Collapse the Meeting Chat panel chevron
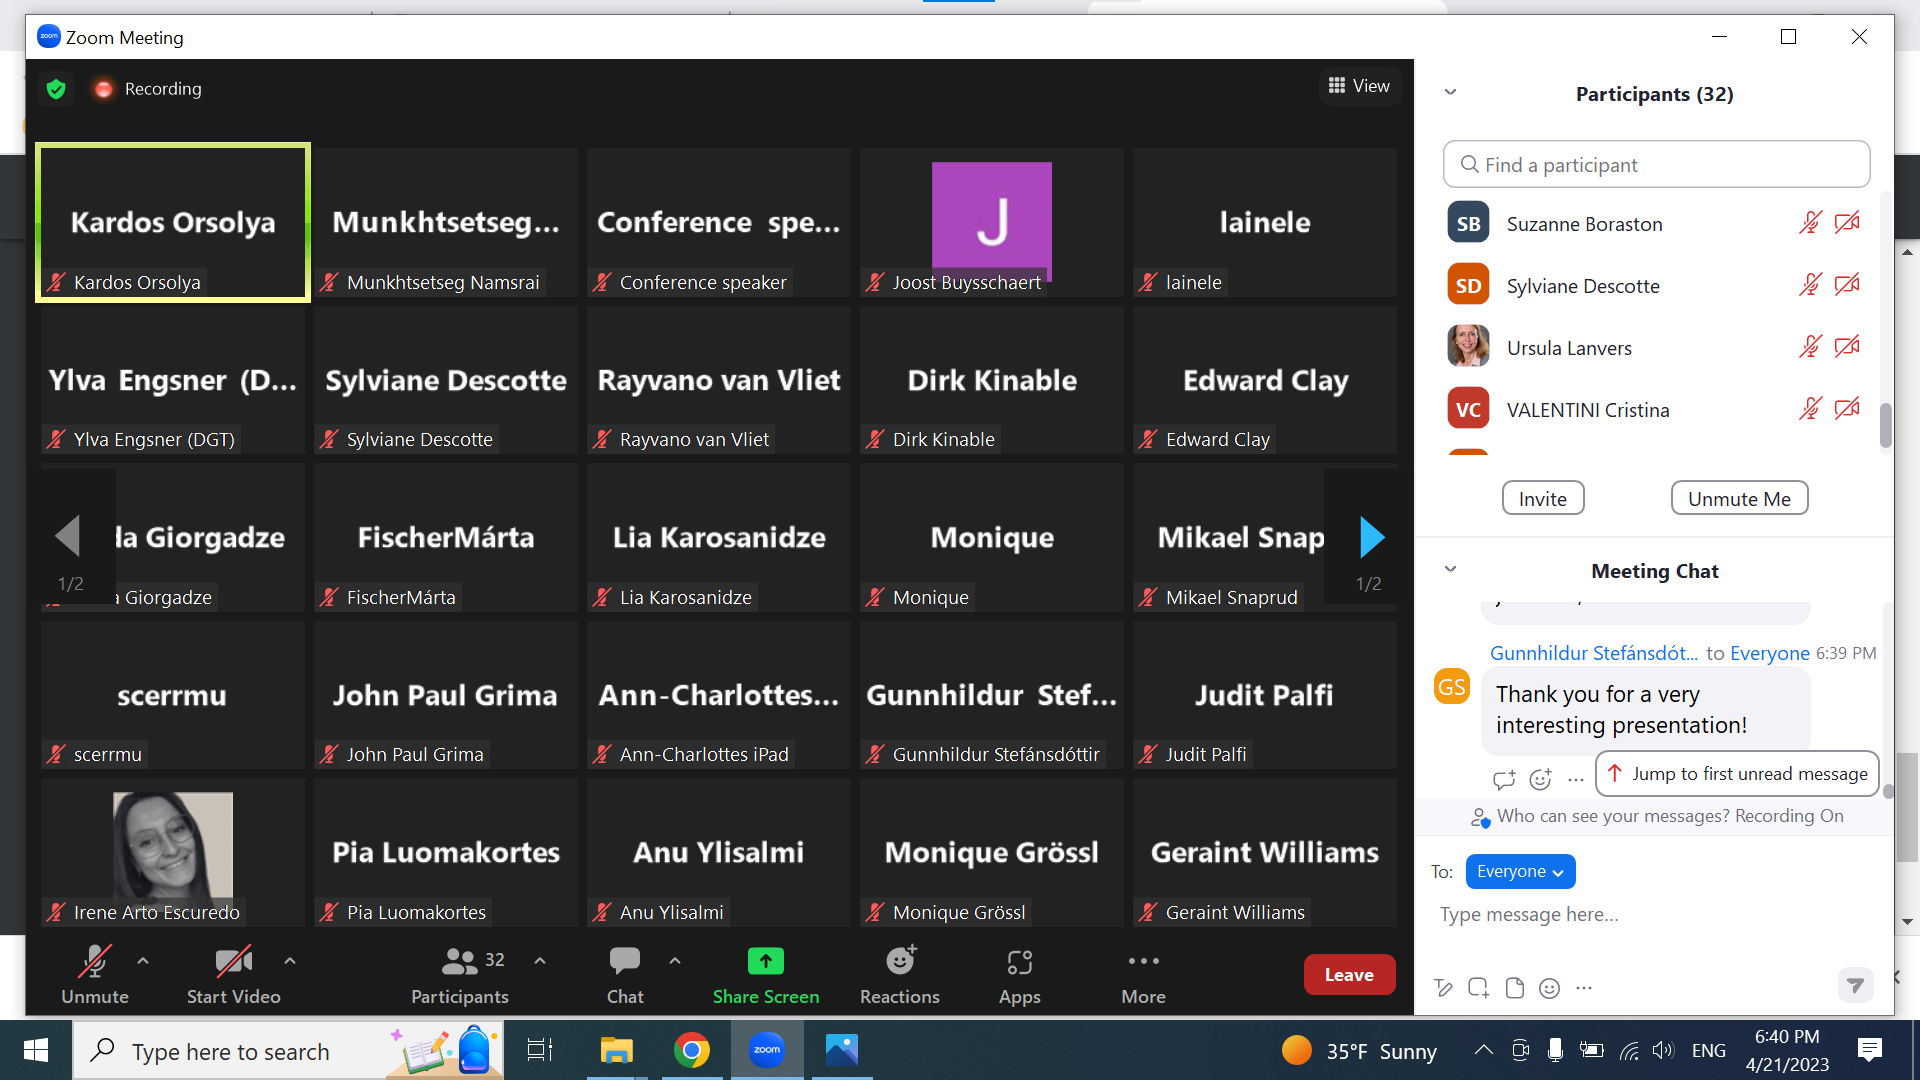This screenshot has width=1920, height=1080. pos(1450,570)
